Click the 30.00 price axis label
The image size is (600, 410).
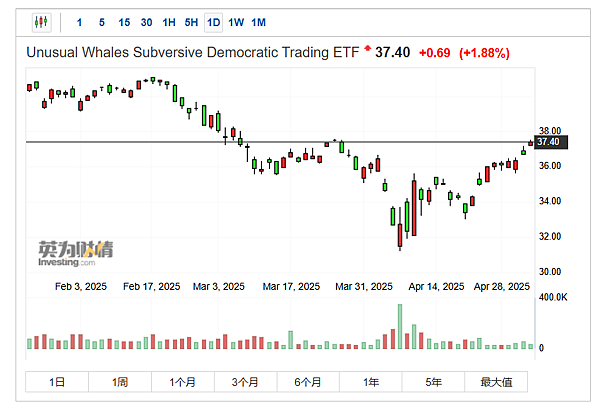[x=550, y=272]
